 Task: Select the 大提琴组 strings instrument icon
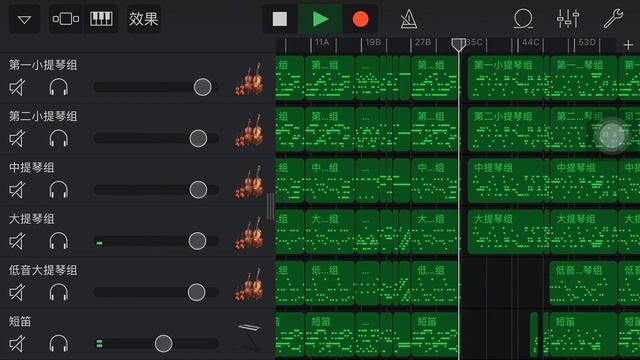coord(249,233)
